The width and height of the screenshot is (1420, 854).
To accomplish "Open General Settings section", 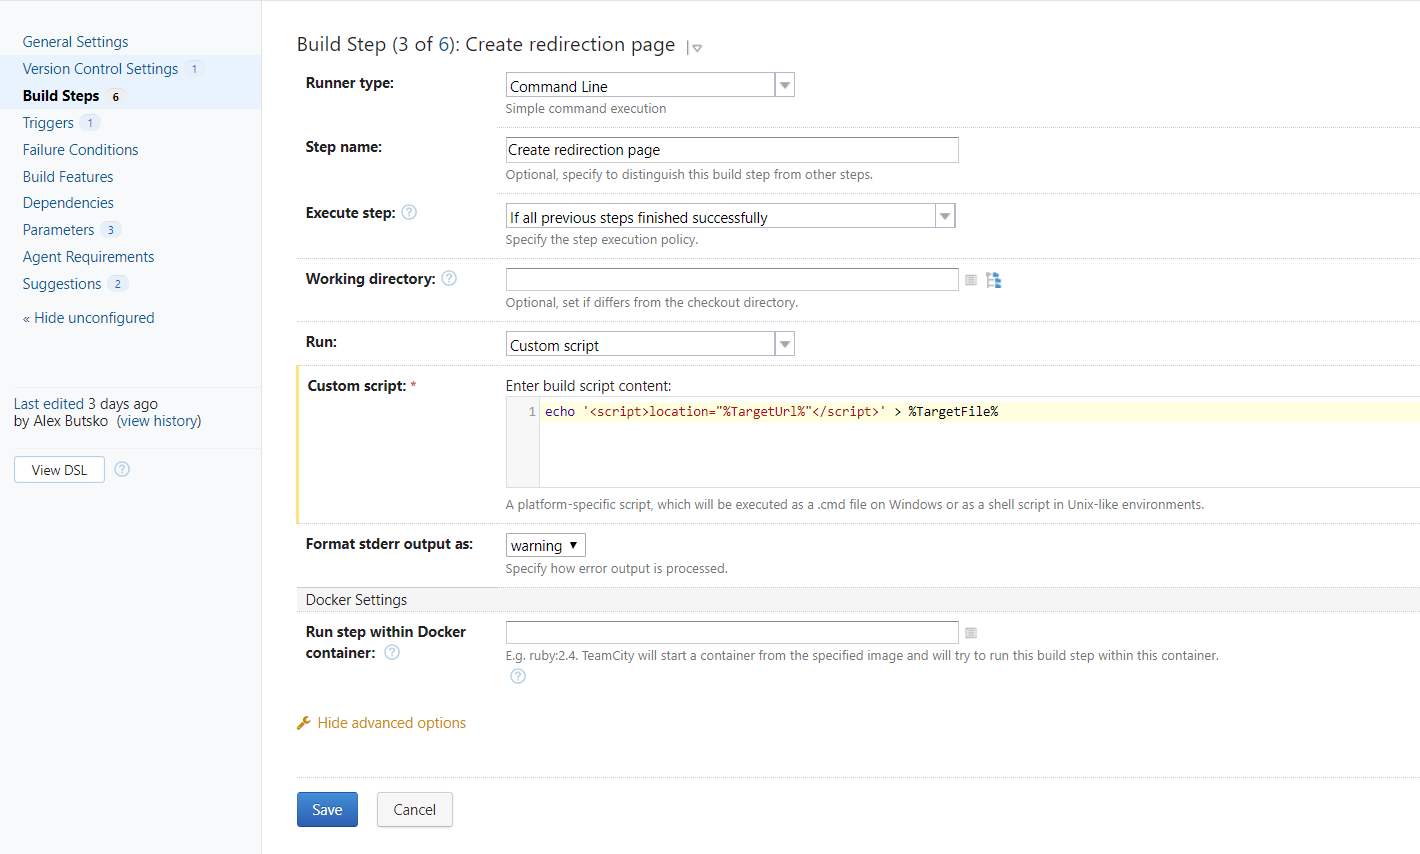I will pos(76,42).
